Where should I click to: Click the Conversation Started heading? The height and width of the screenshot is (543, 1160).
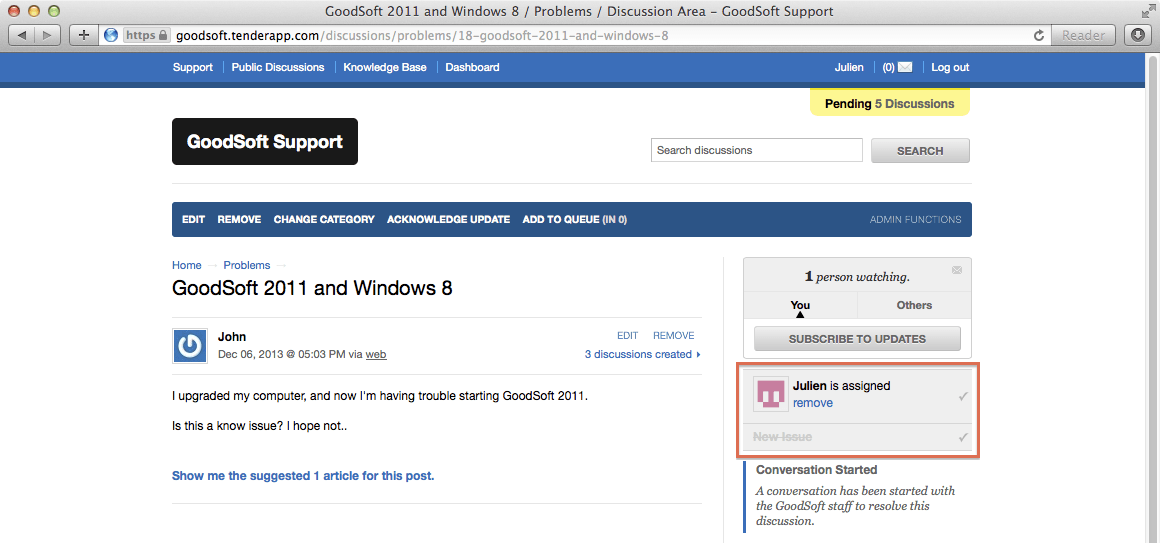coord(817,470)
